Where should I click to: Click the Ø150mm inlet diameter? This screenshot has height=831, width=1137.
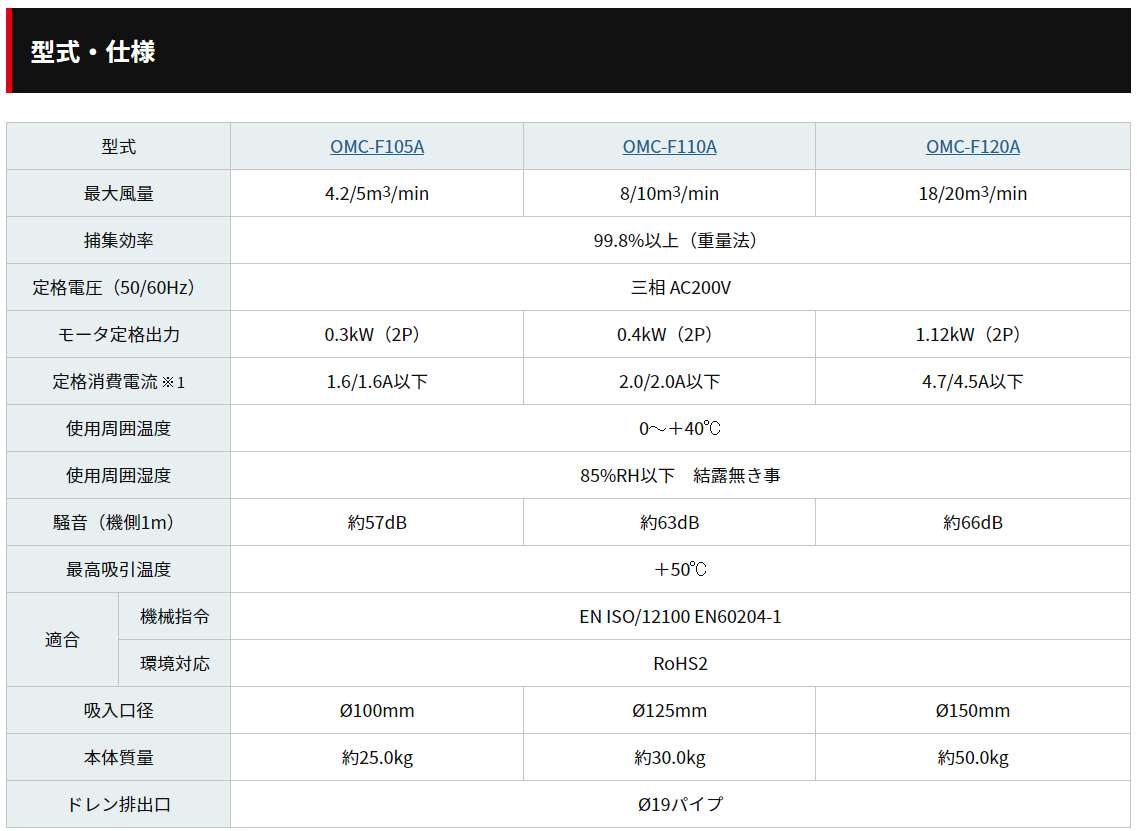(x=972, y=711)
